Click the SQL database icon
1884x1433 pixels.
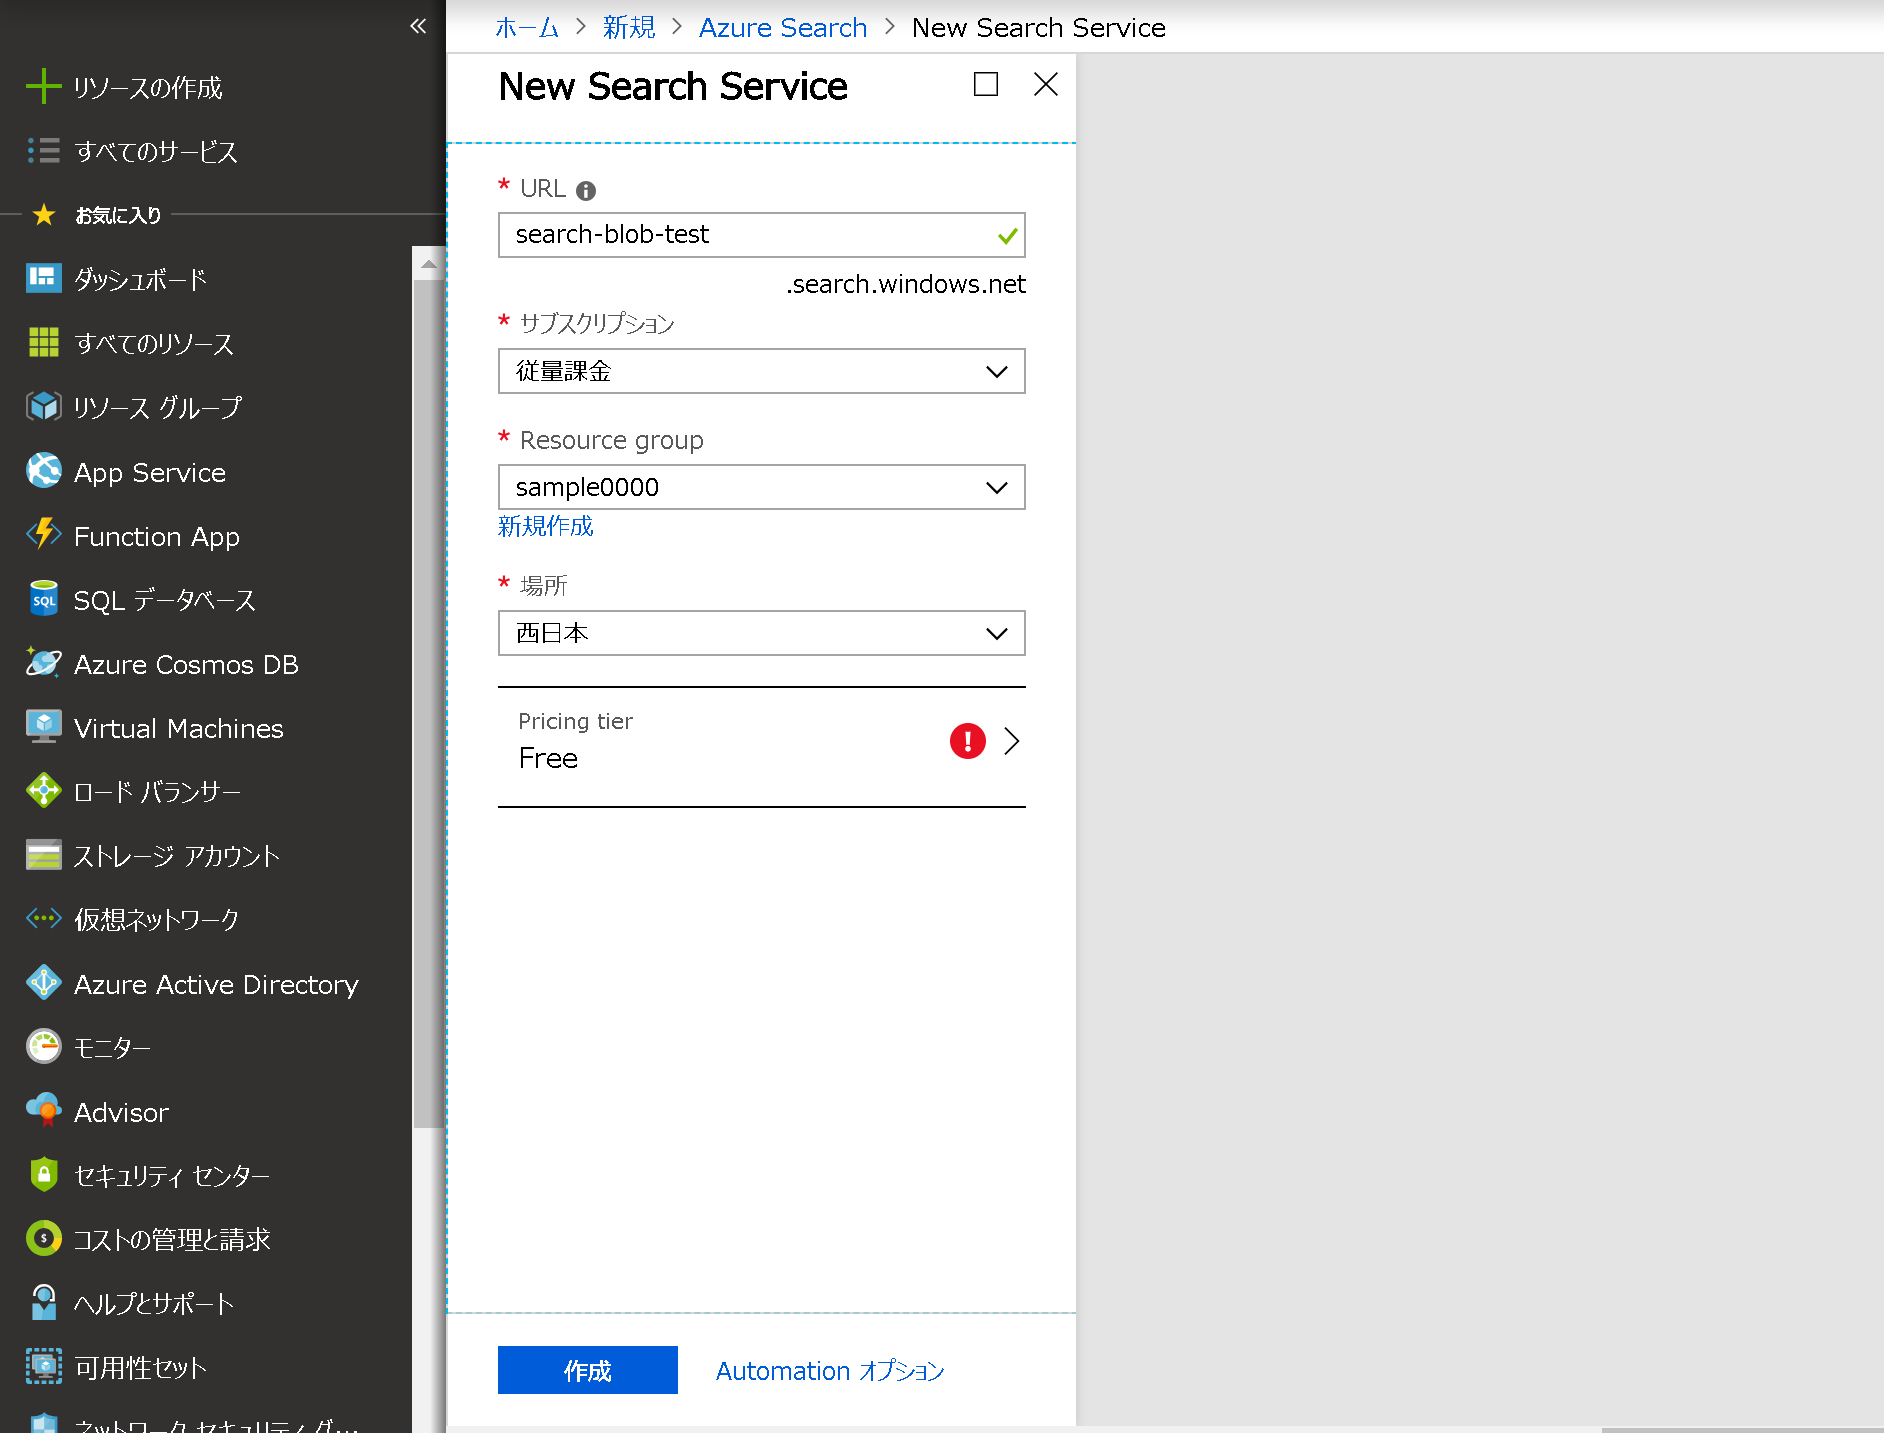click(x=43, y=599)
